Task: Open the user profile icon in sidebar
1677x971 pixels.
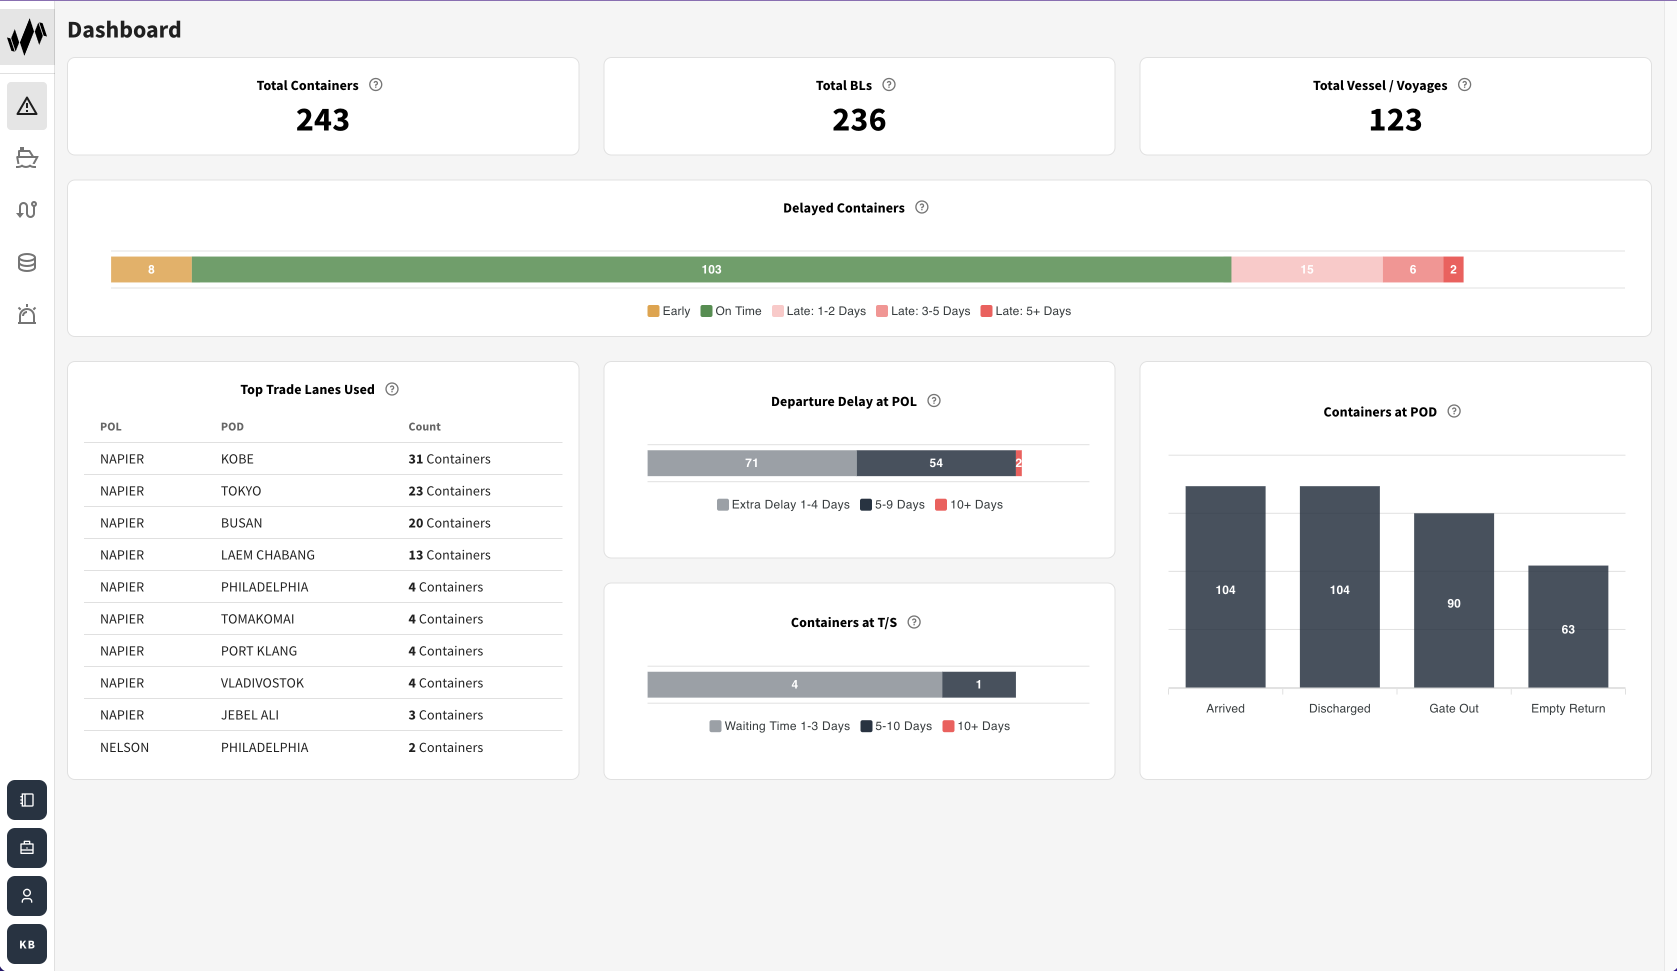Action: coord(27,896)
